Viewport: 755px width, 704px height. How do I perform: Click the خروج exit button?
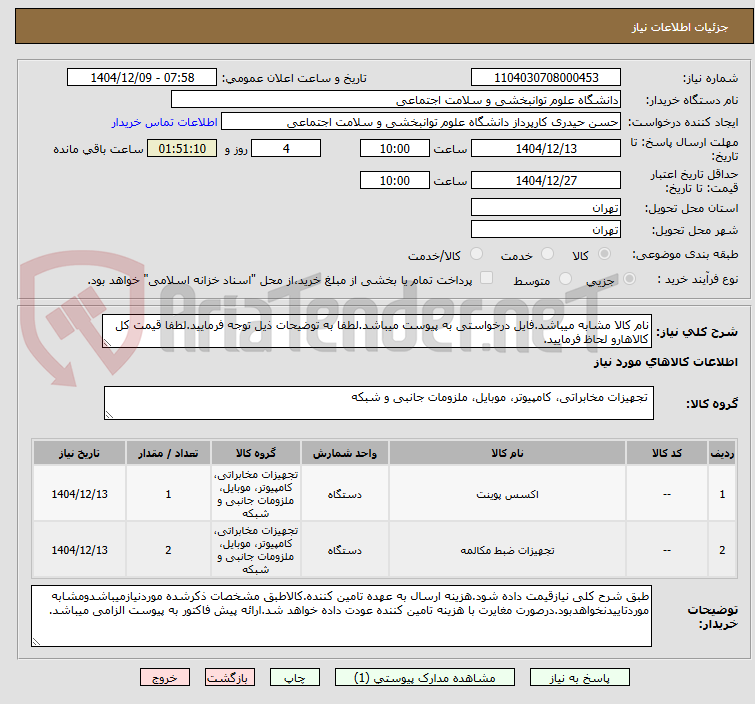click(165, 678)
